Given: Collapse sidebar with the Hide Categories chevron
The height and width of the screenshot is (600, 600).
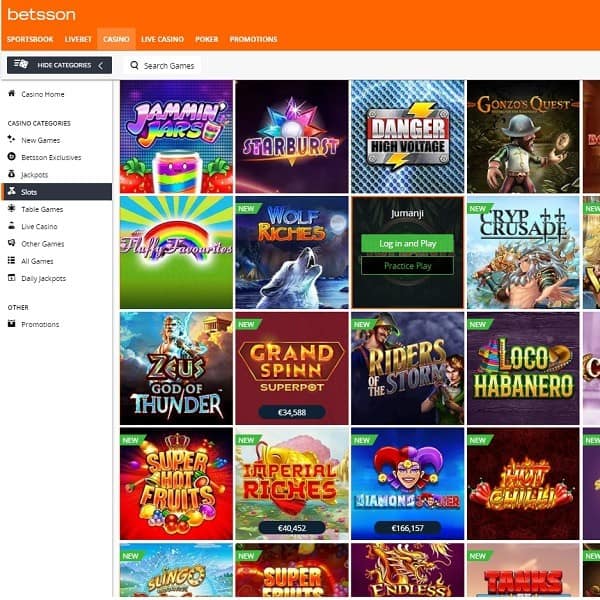Looking at the screenshot, I should (101, 65).
